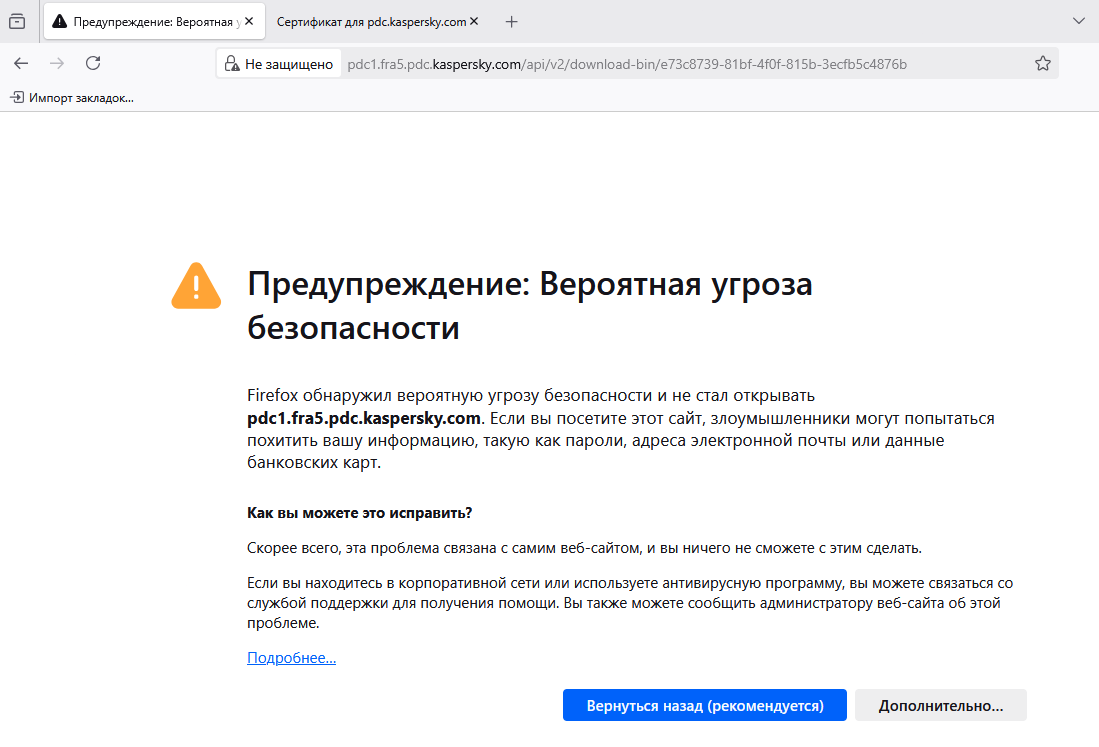
Task: Open the Firefox View icon in tab strip
Action: [17, 22]
